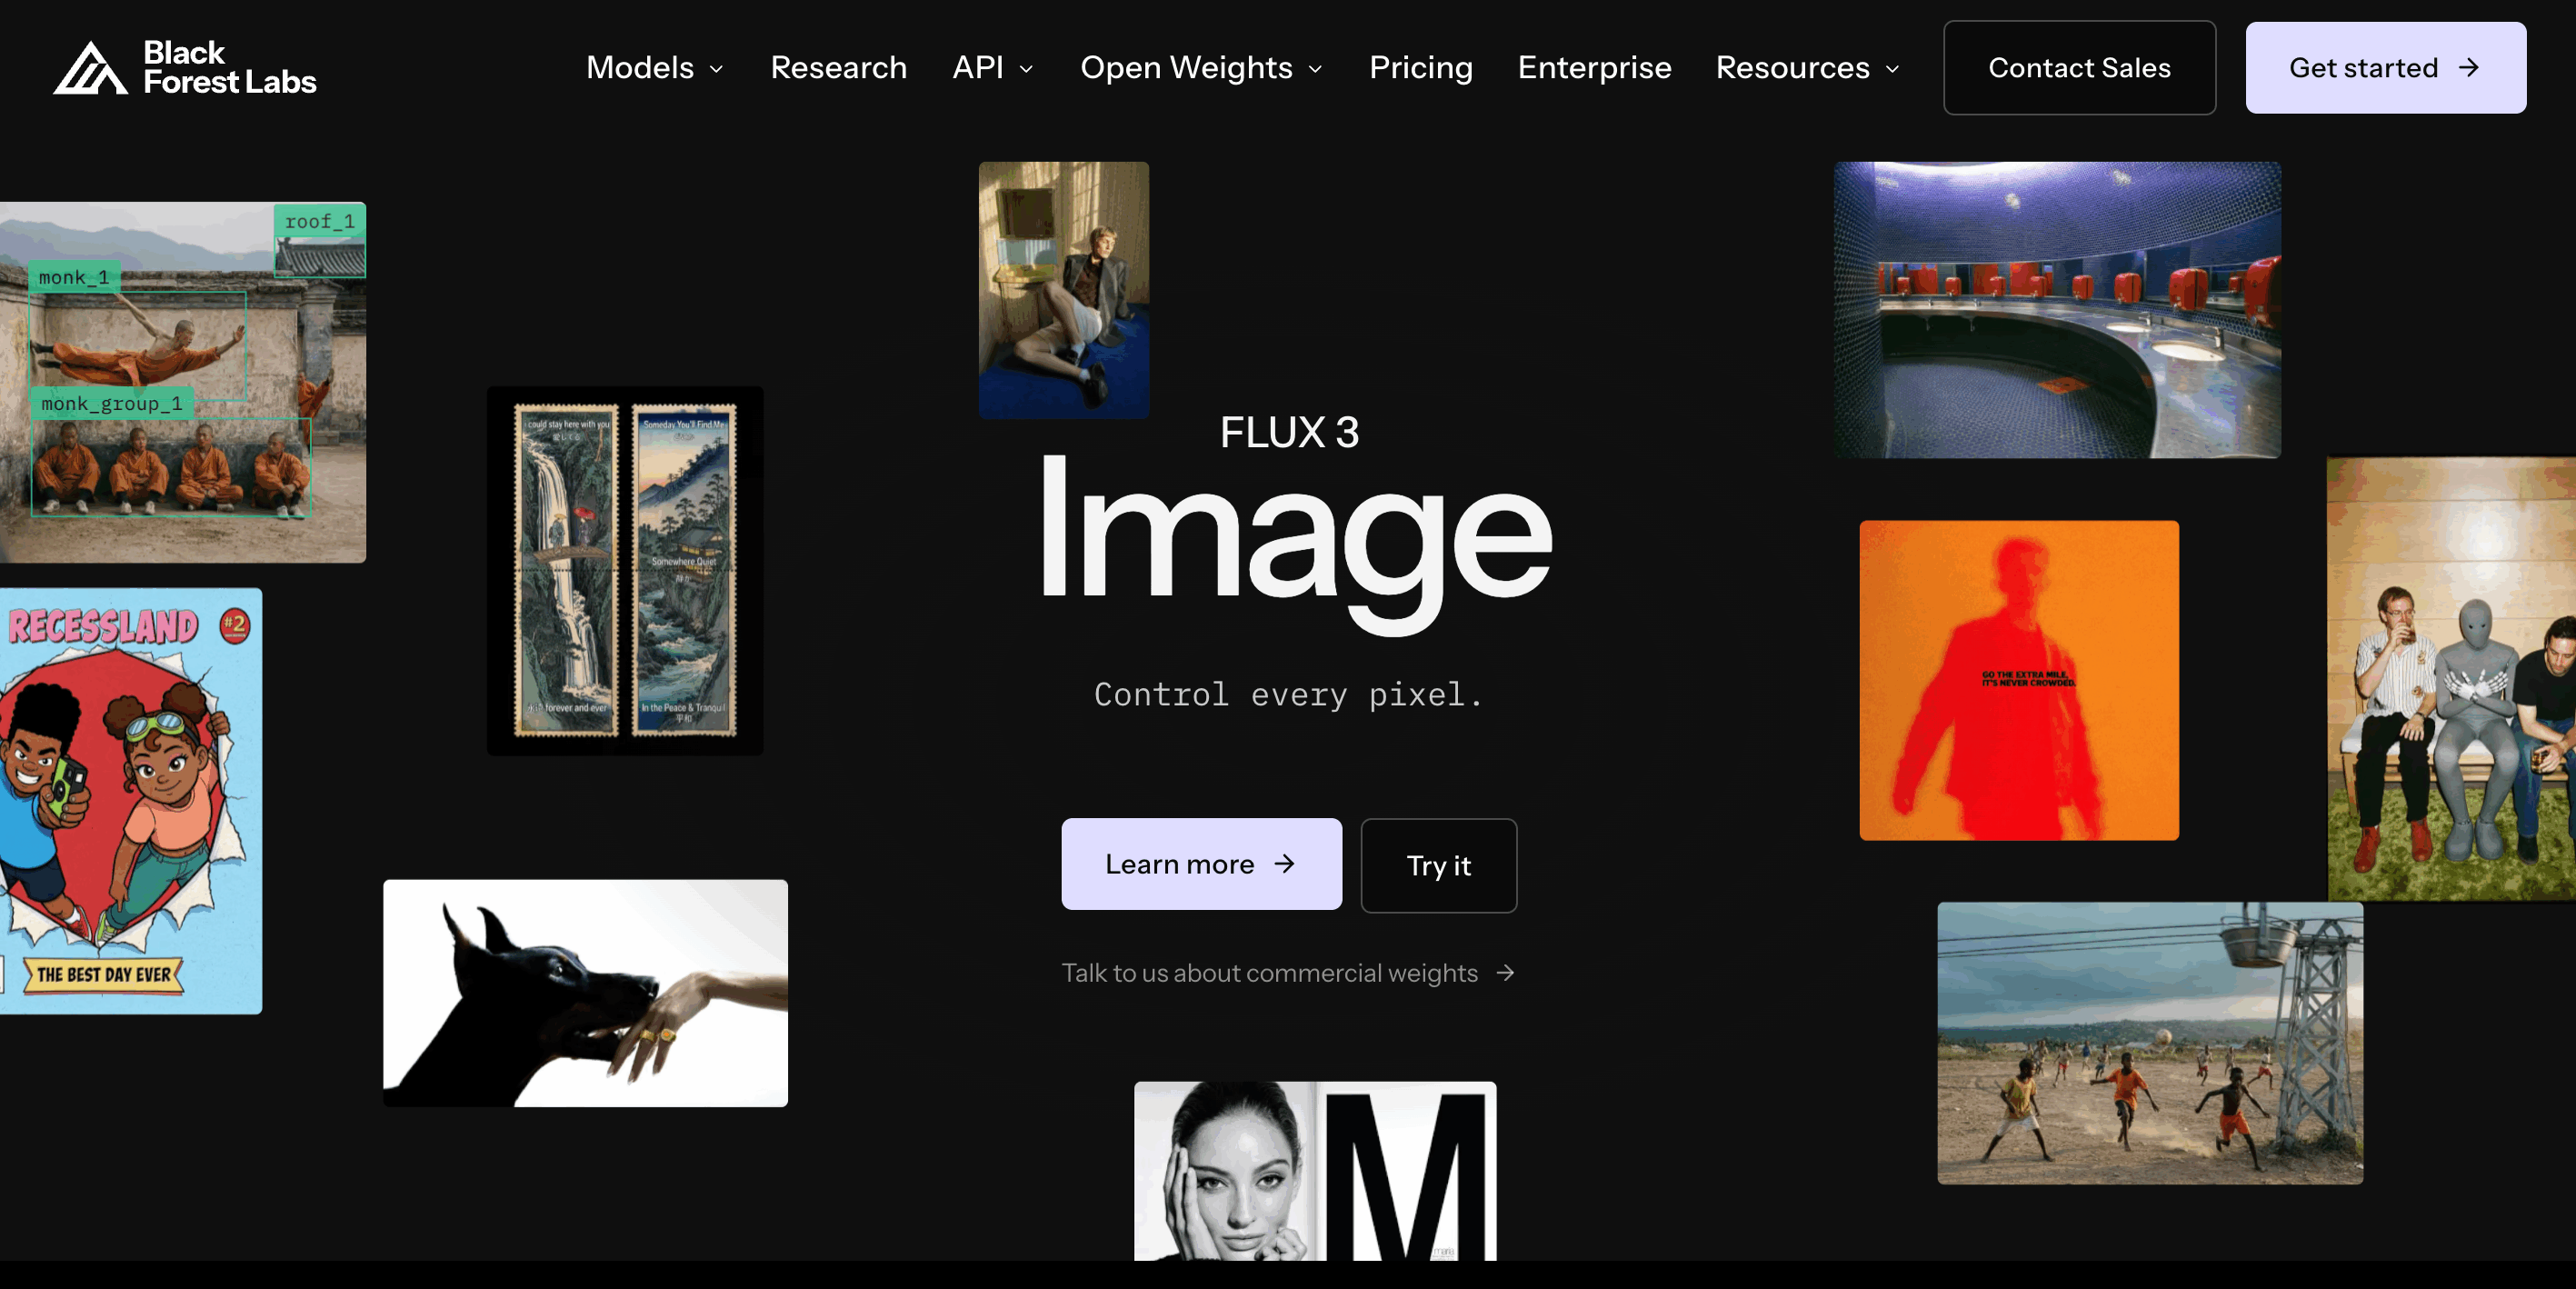Open the kids playing soccer image
2576x1289 pixels.
(2150, 1043)
